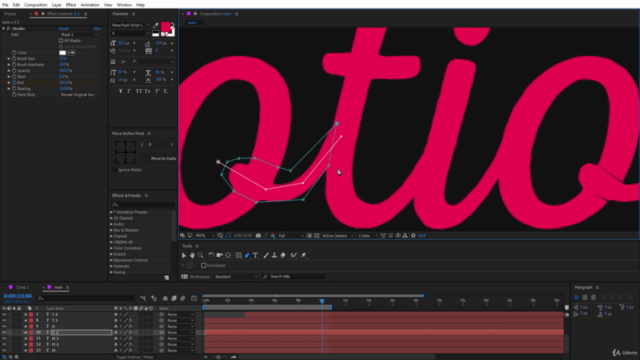The width and height of the screenshot is (640, 360).
Task: Click the Graph Editor icon in timeline
Action: 194,298
